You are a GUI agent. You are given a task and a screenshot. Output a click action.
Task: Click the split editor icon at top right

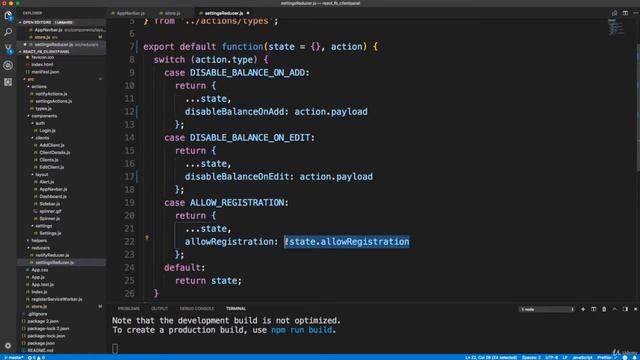pyautogui.click(x=625, y=13)
